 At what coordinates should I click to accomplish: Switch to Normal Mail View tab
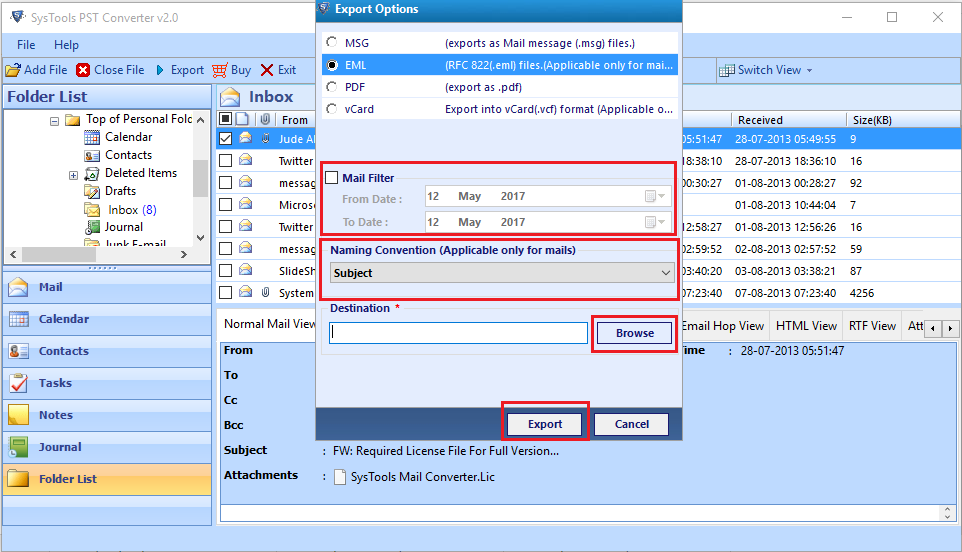269,324
